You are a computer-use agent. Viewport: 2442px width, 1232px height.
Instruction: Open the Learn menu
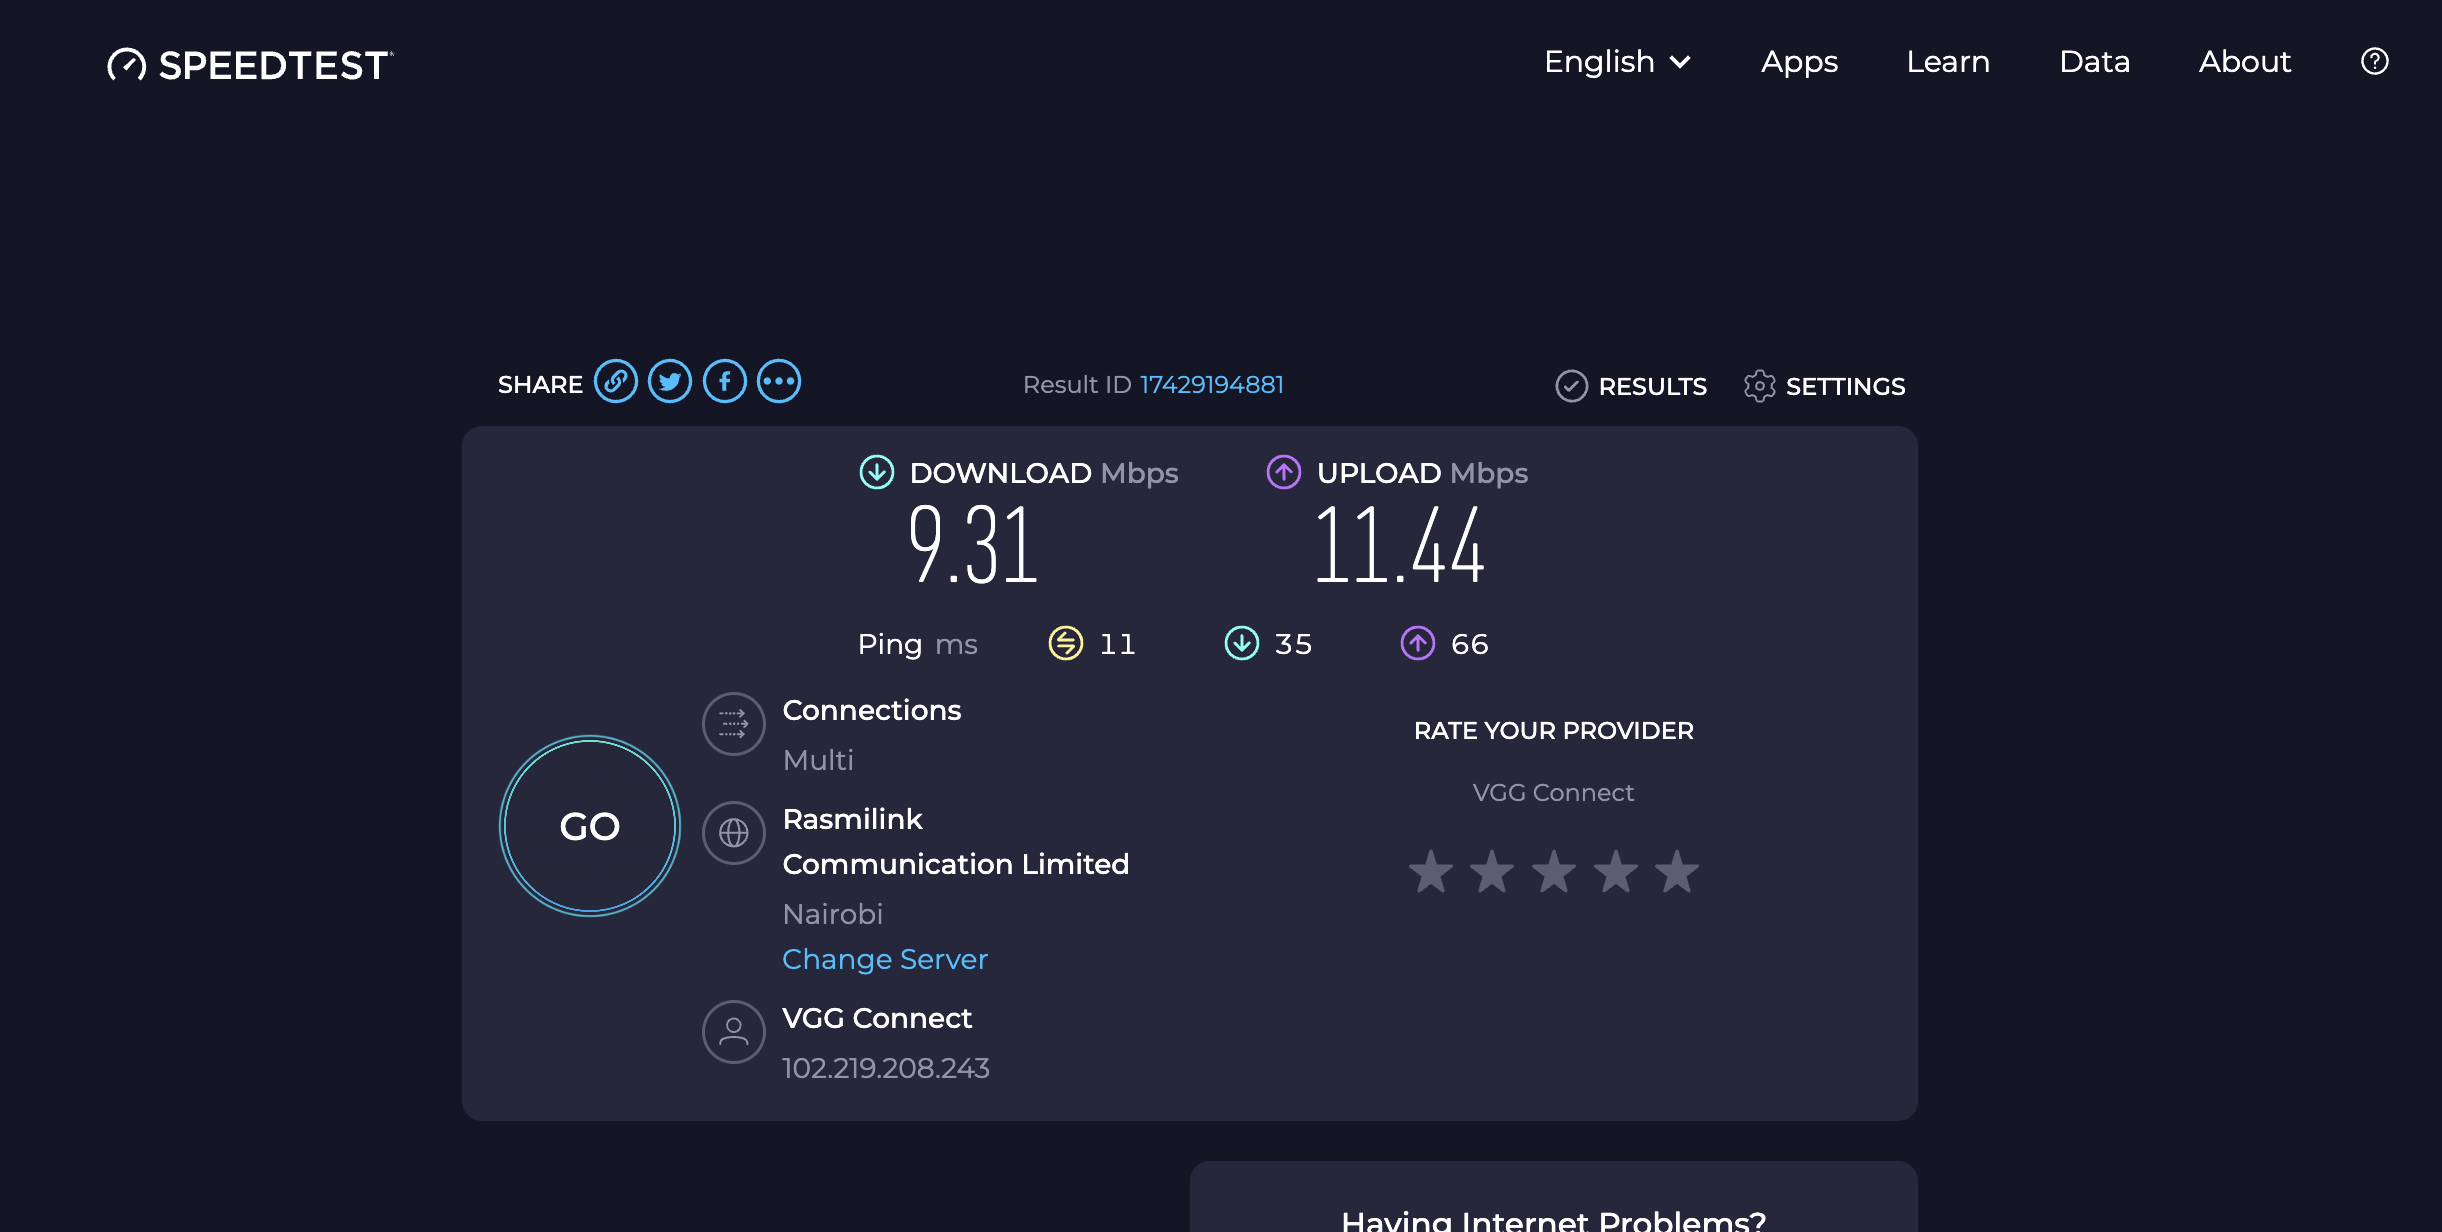[1948, 62]
